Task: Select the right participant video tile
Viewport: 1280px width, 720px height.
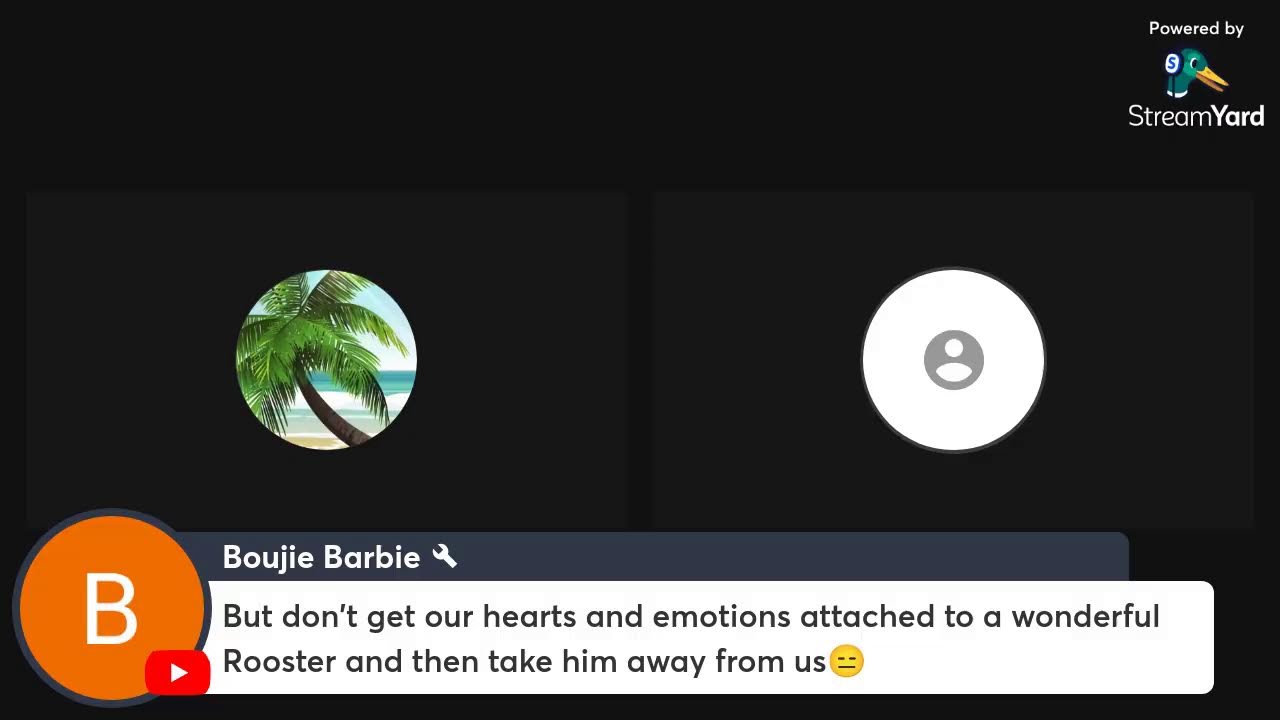Action: tap(953, 360)
